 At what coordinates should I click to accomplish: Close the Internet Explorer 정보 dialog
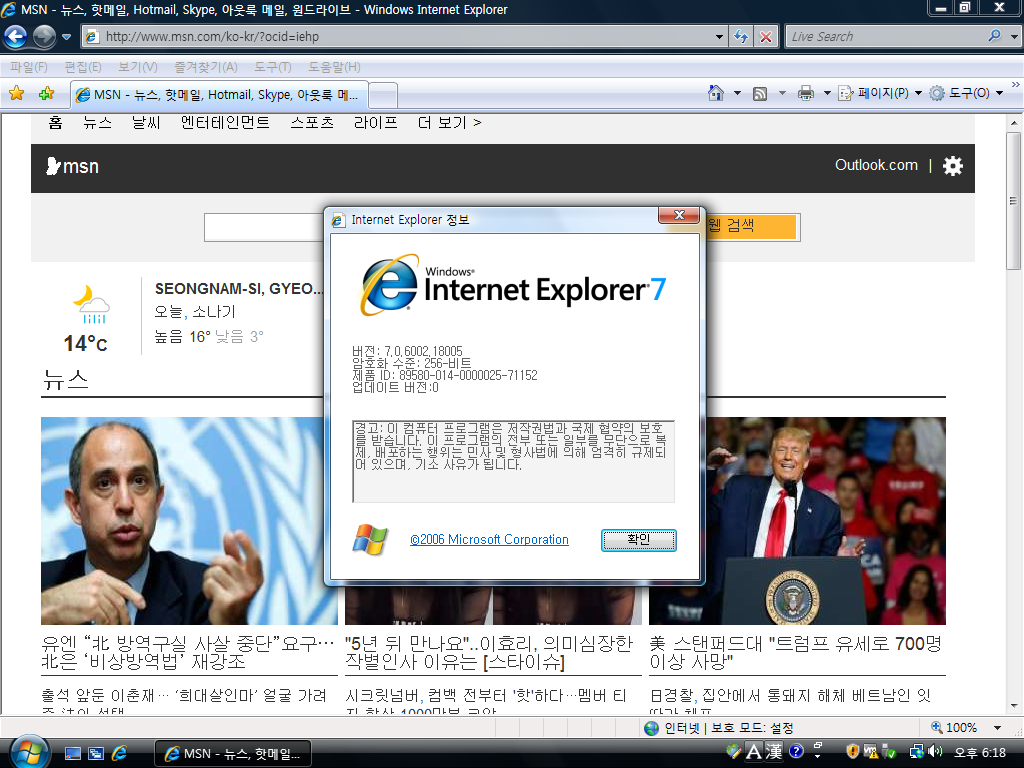(679, 215)
